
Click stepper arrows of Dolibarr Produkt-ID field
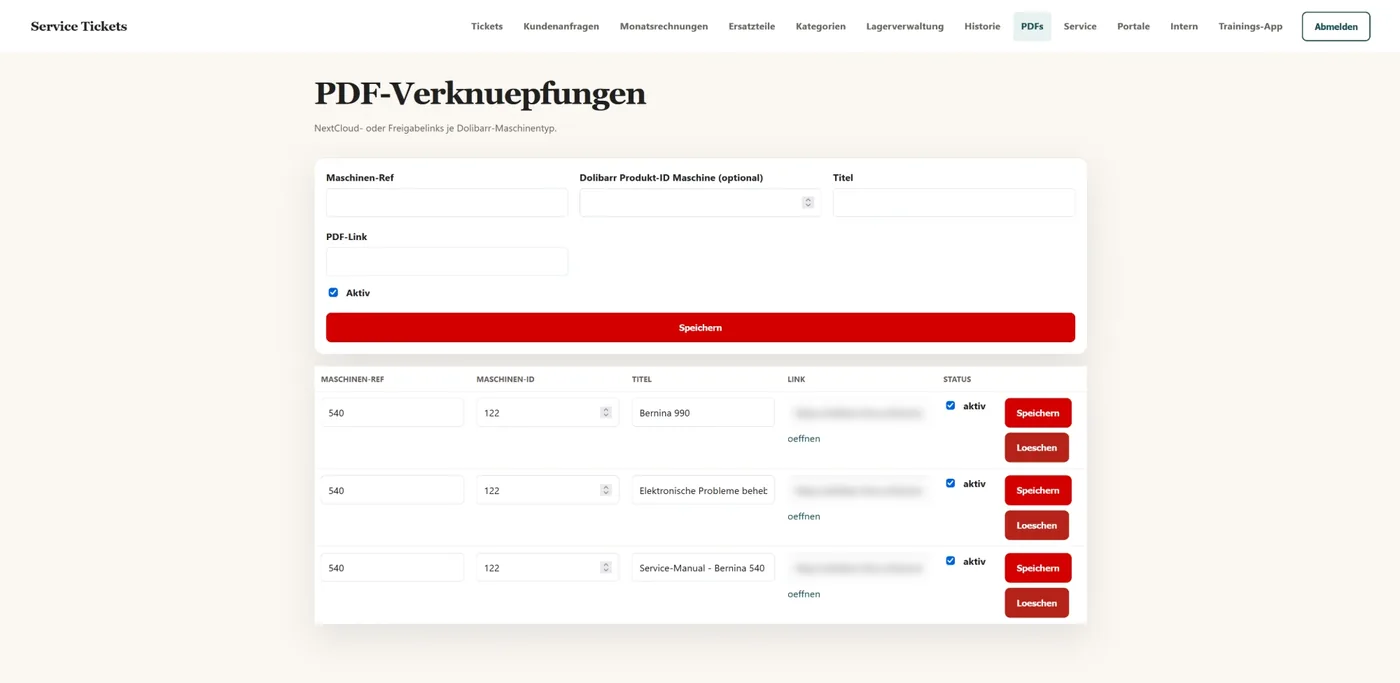[808, 202]
